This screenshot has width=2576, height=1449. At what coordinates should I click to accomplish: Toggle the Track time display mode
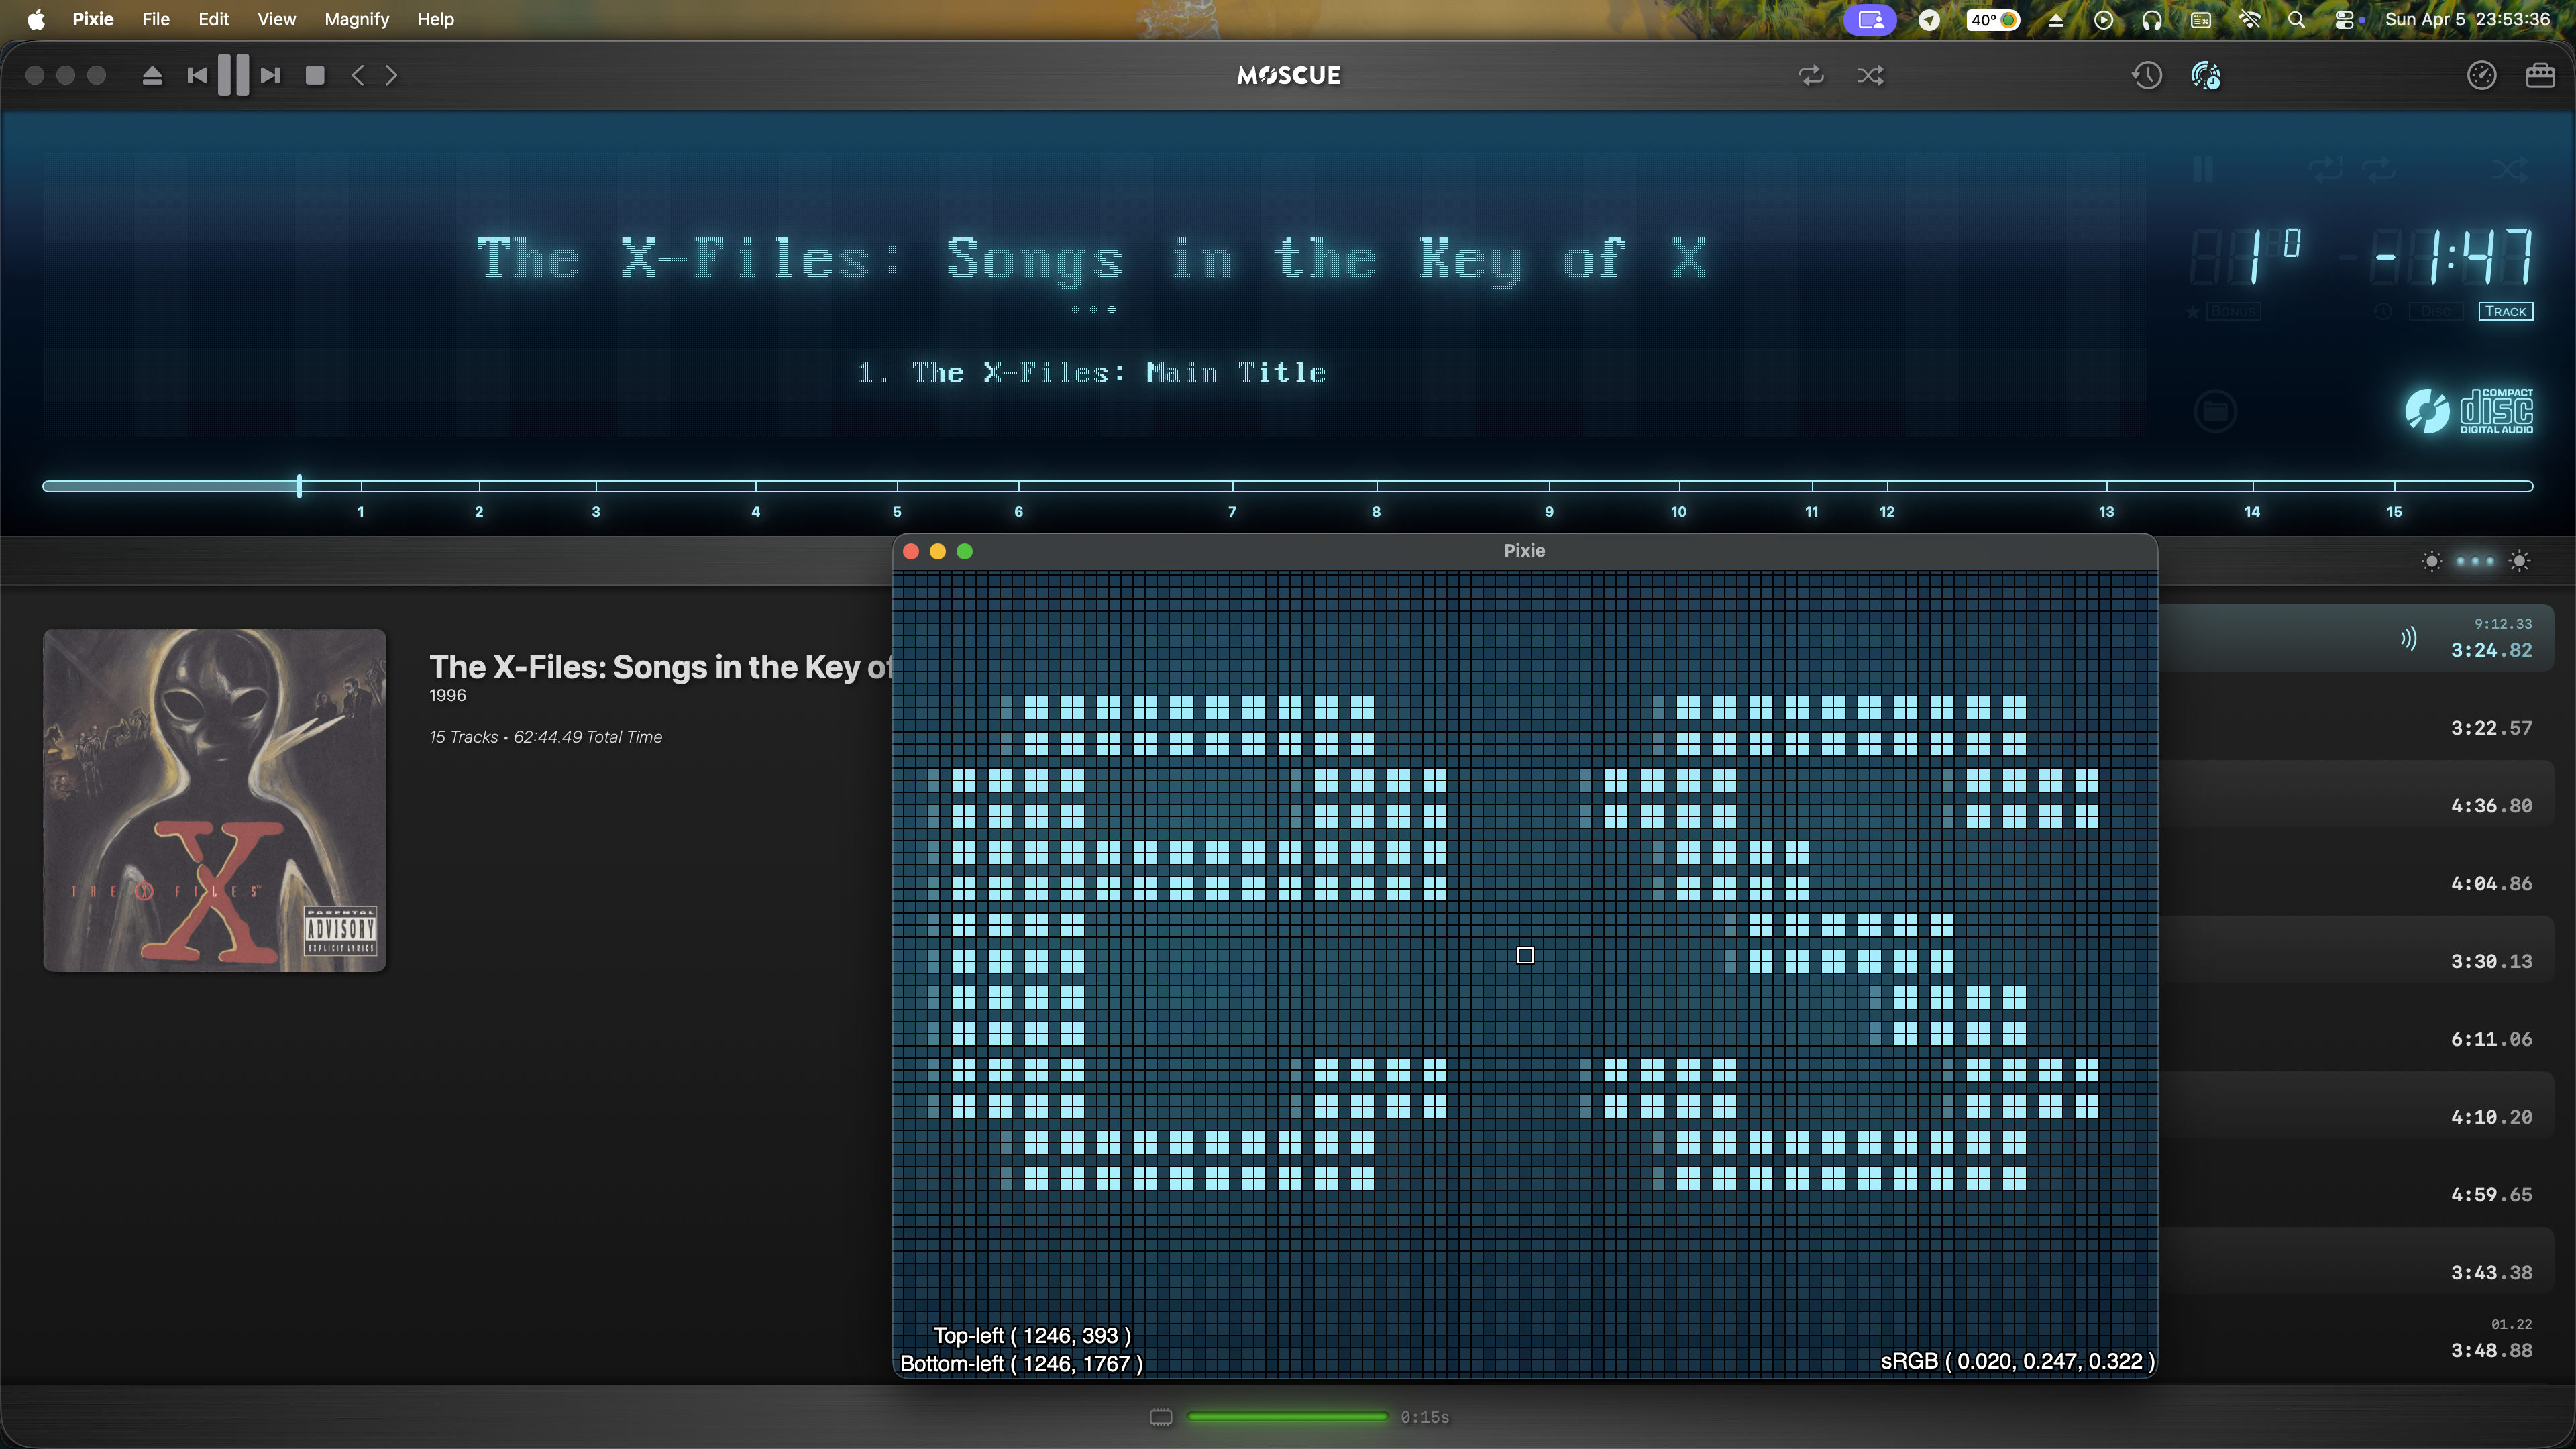[2505, 312]
